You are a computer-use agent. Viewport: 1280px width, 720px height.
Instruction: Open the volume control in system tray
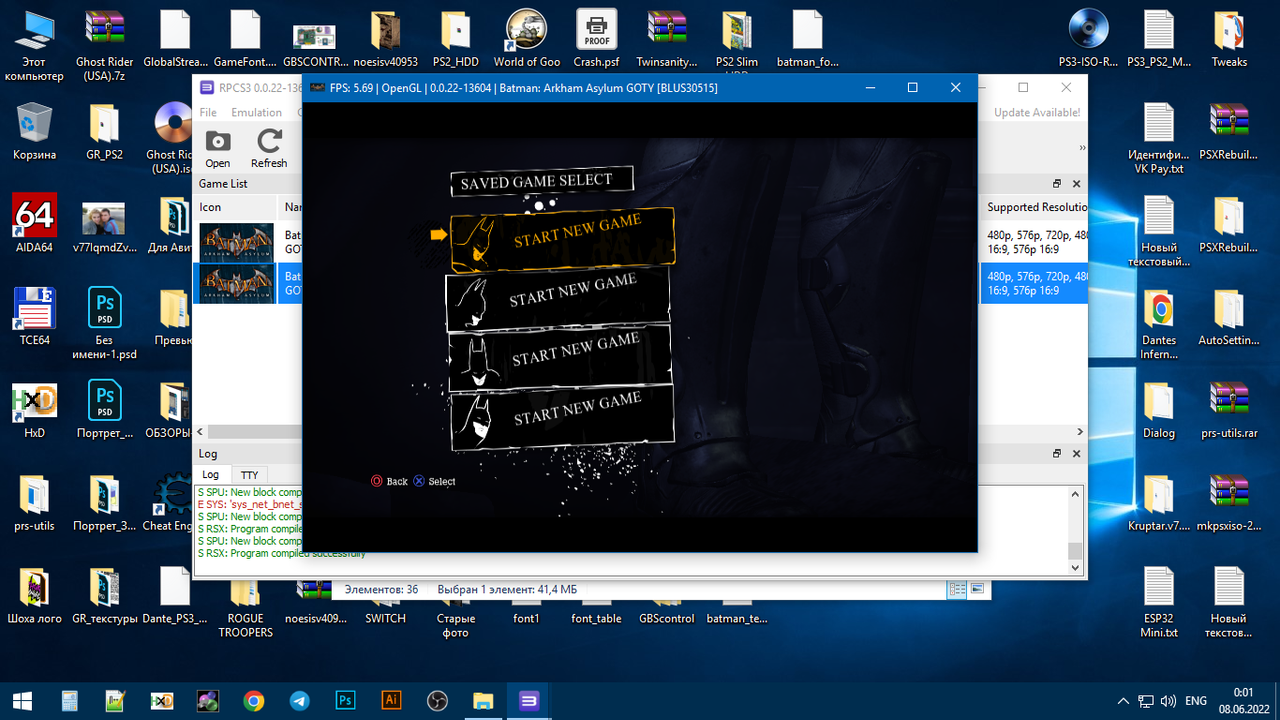click(x=1169, y=701)
